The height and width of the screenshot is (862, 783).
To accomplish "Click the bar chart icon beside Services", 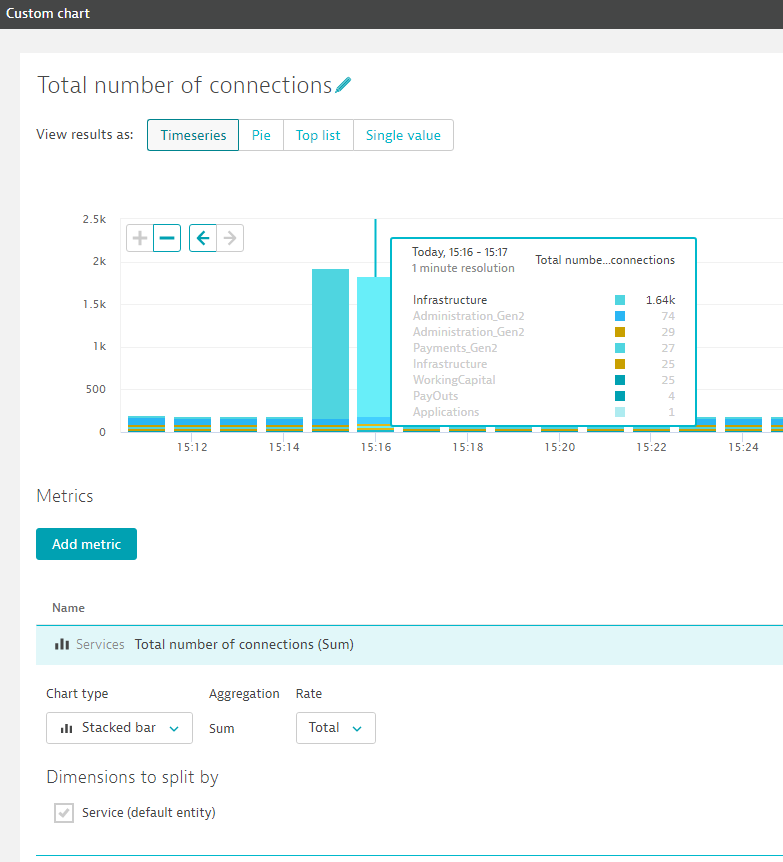I will pos(62,645).
